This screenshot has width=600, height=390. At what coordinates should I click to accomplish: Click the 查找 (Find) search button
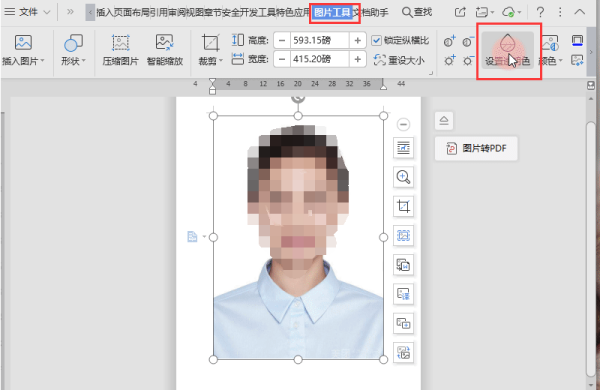417,13
